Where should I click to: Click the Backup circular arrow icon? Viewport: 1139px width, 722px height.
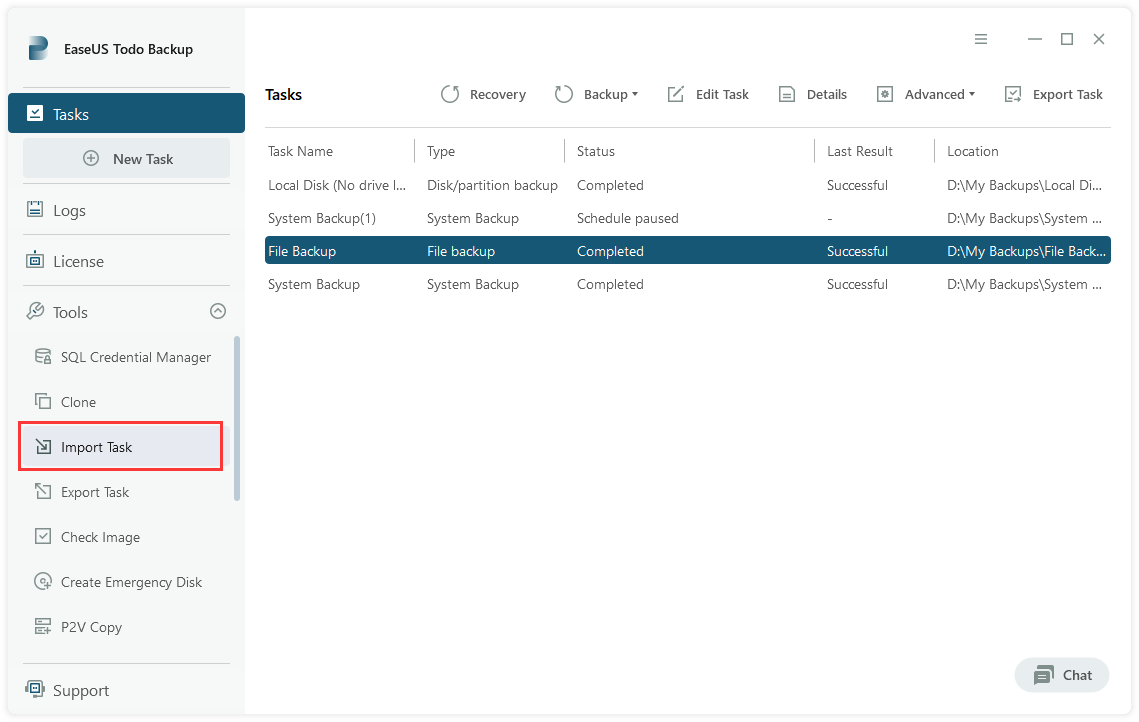[564, 94]
